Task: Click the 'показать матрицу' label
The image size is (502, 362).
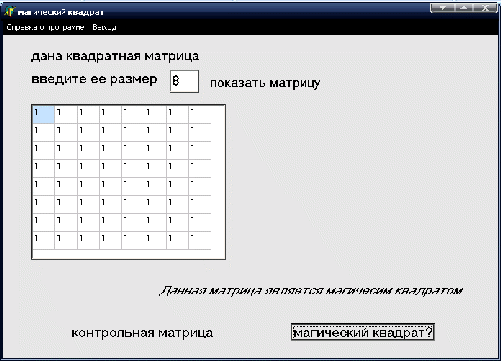Action: (265, 83)
